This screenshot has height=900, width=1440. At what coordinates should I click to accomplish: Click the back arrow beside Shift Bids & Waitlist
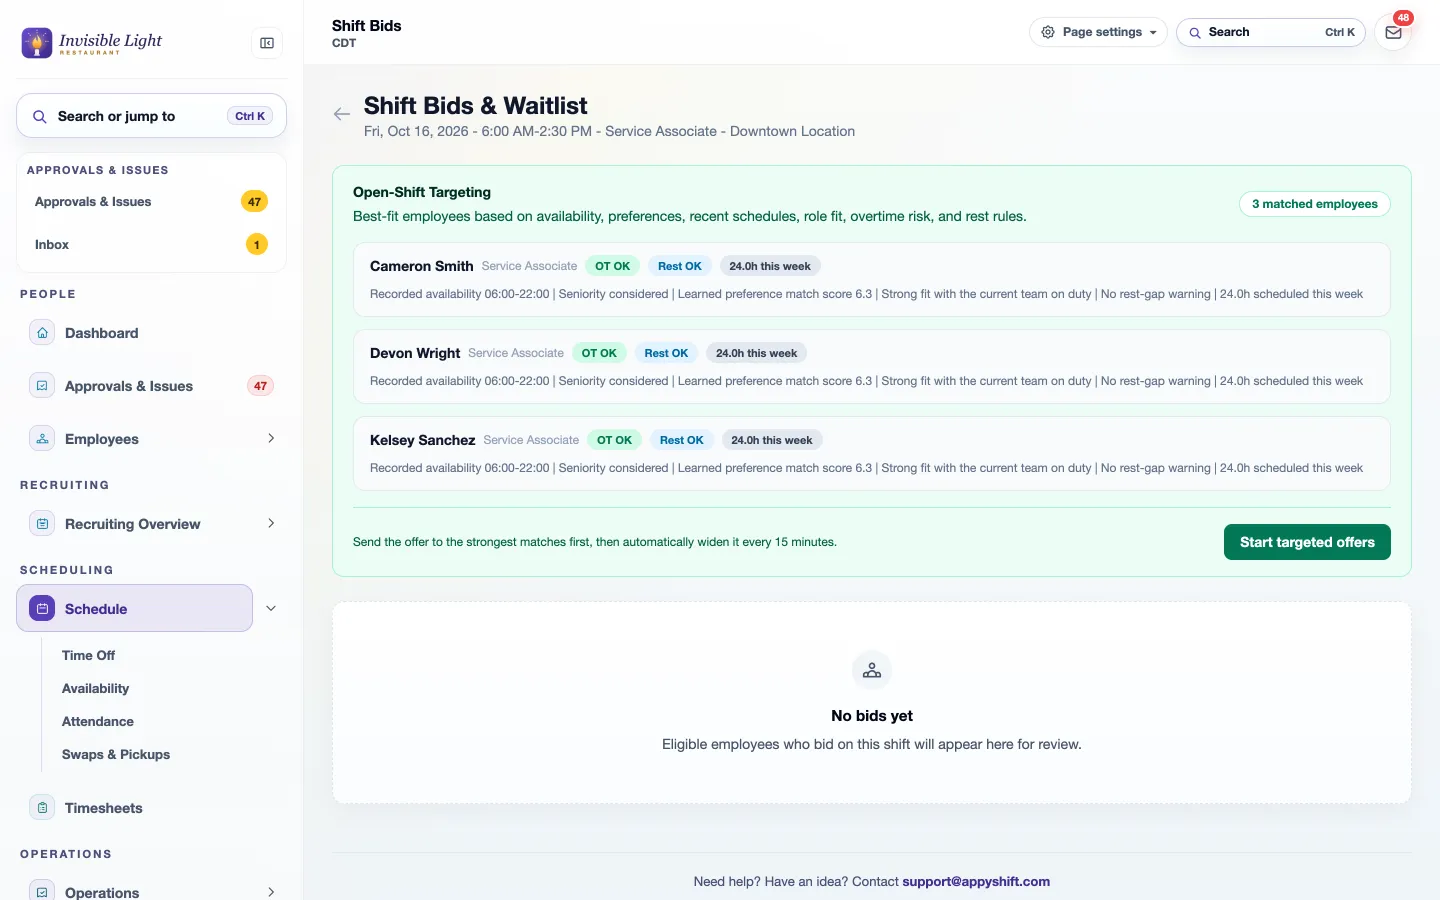coord(342,114)
